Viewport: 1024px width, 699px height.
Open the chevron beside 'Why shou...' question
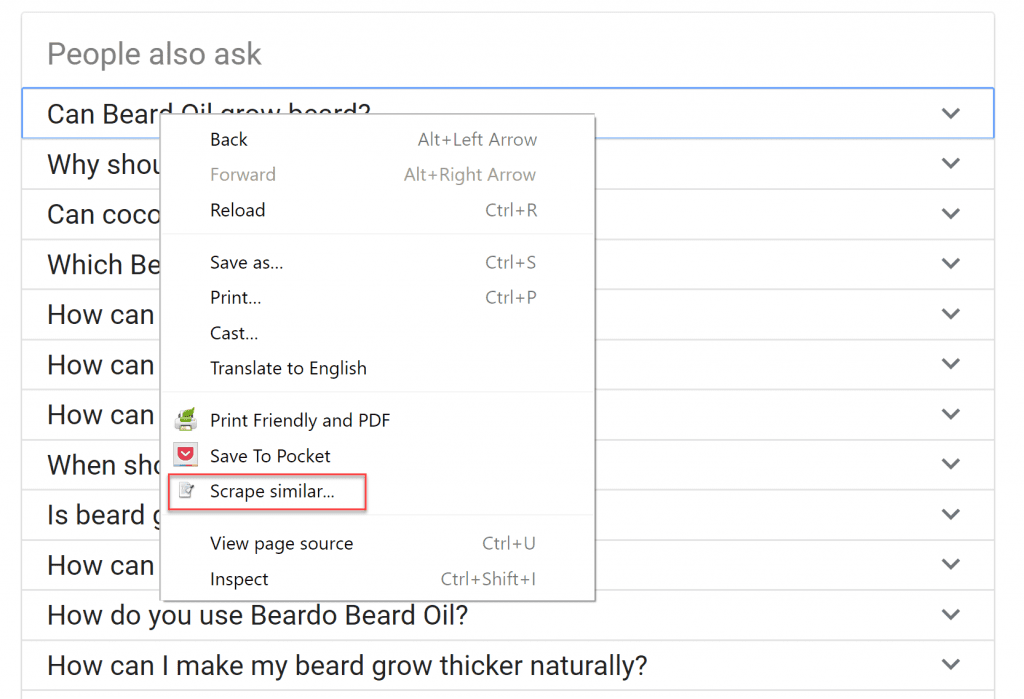pos(949,163)
